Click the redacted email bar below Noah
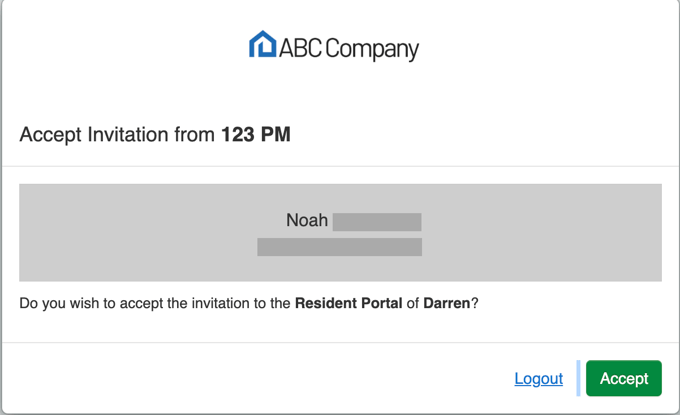The image size is (680, 415). (340, 247)
